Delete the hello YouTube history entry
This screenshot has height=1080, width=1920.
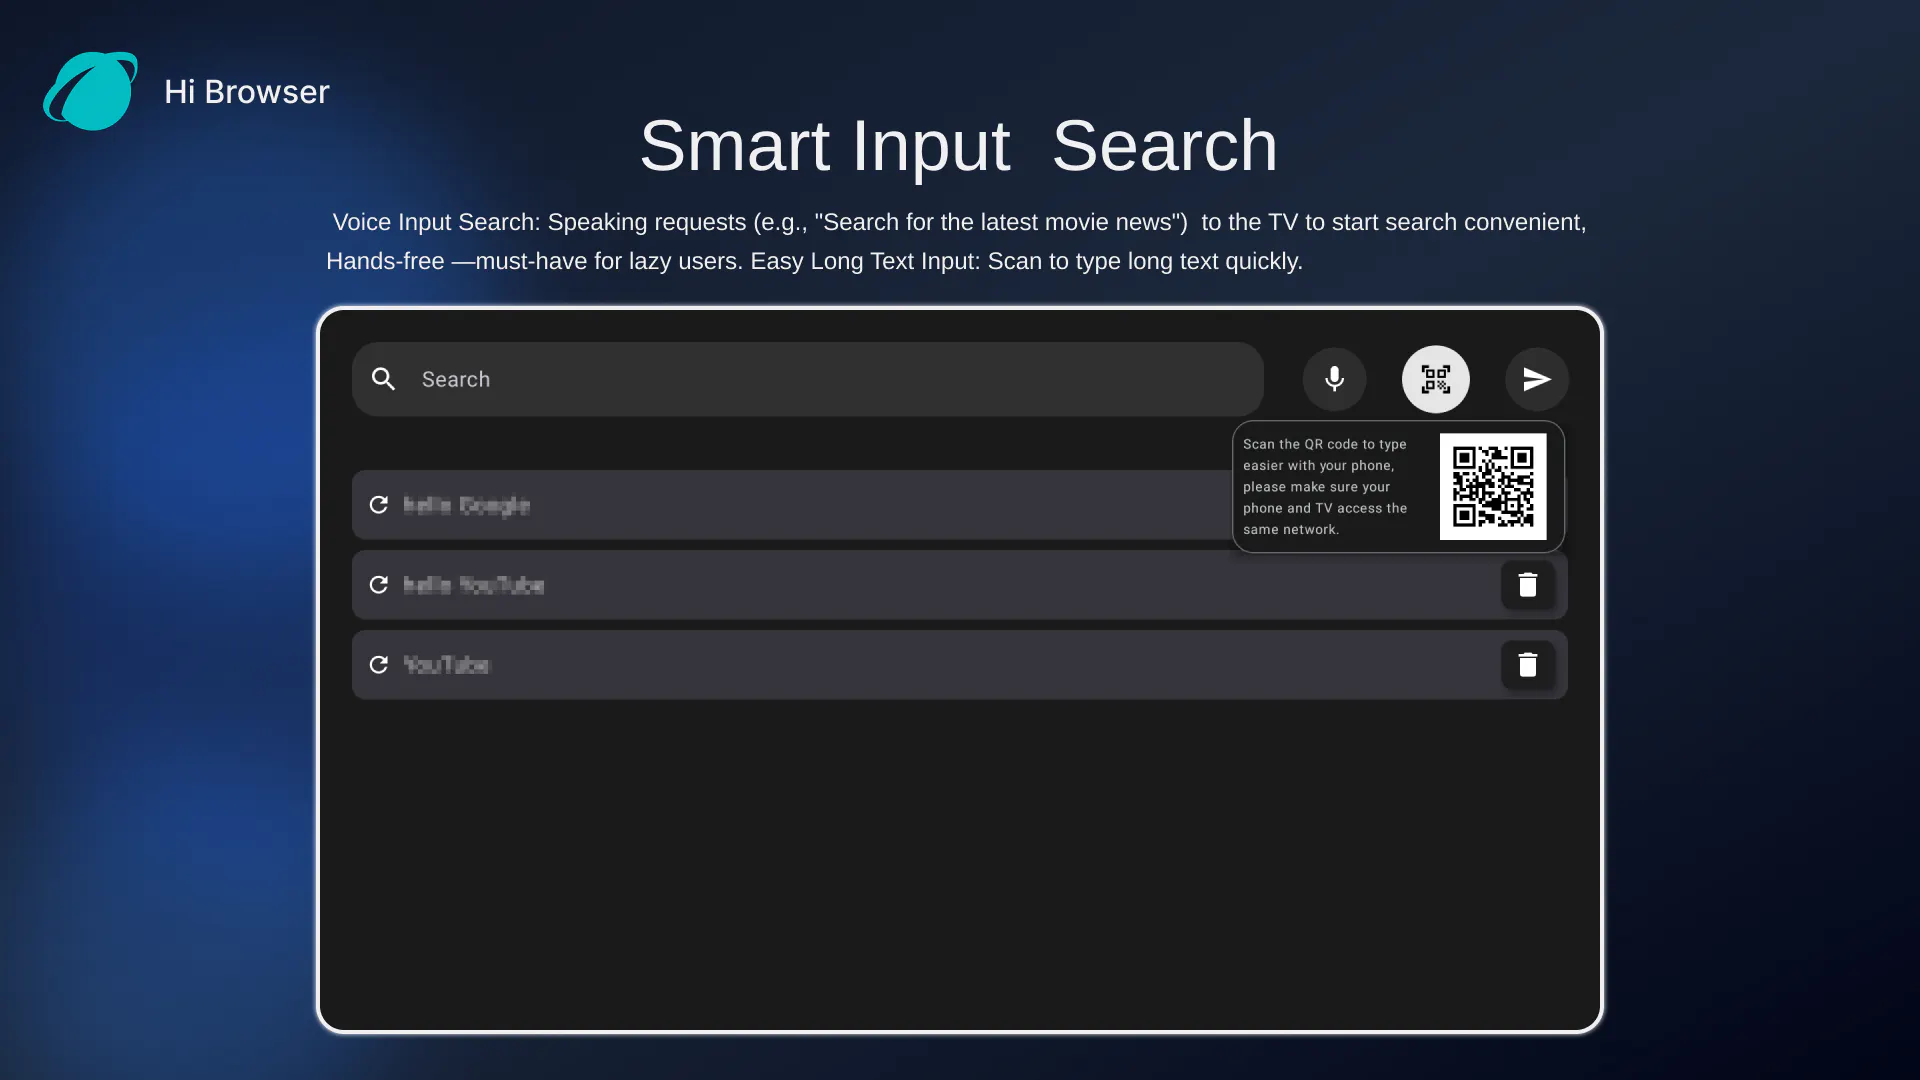point(1527,585)
